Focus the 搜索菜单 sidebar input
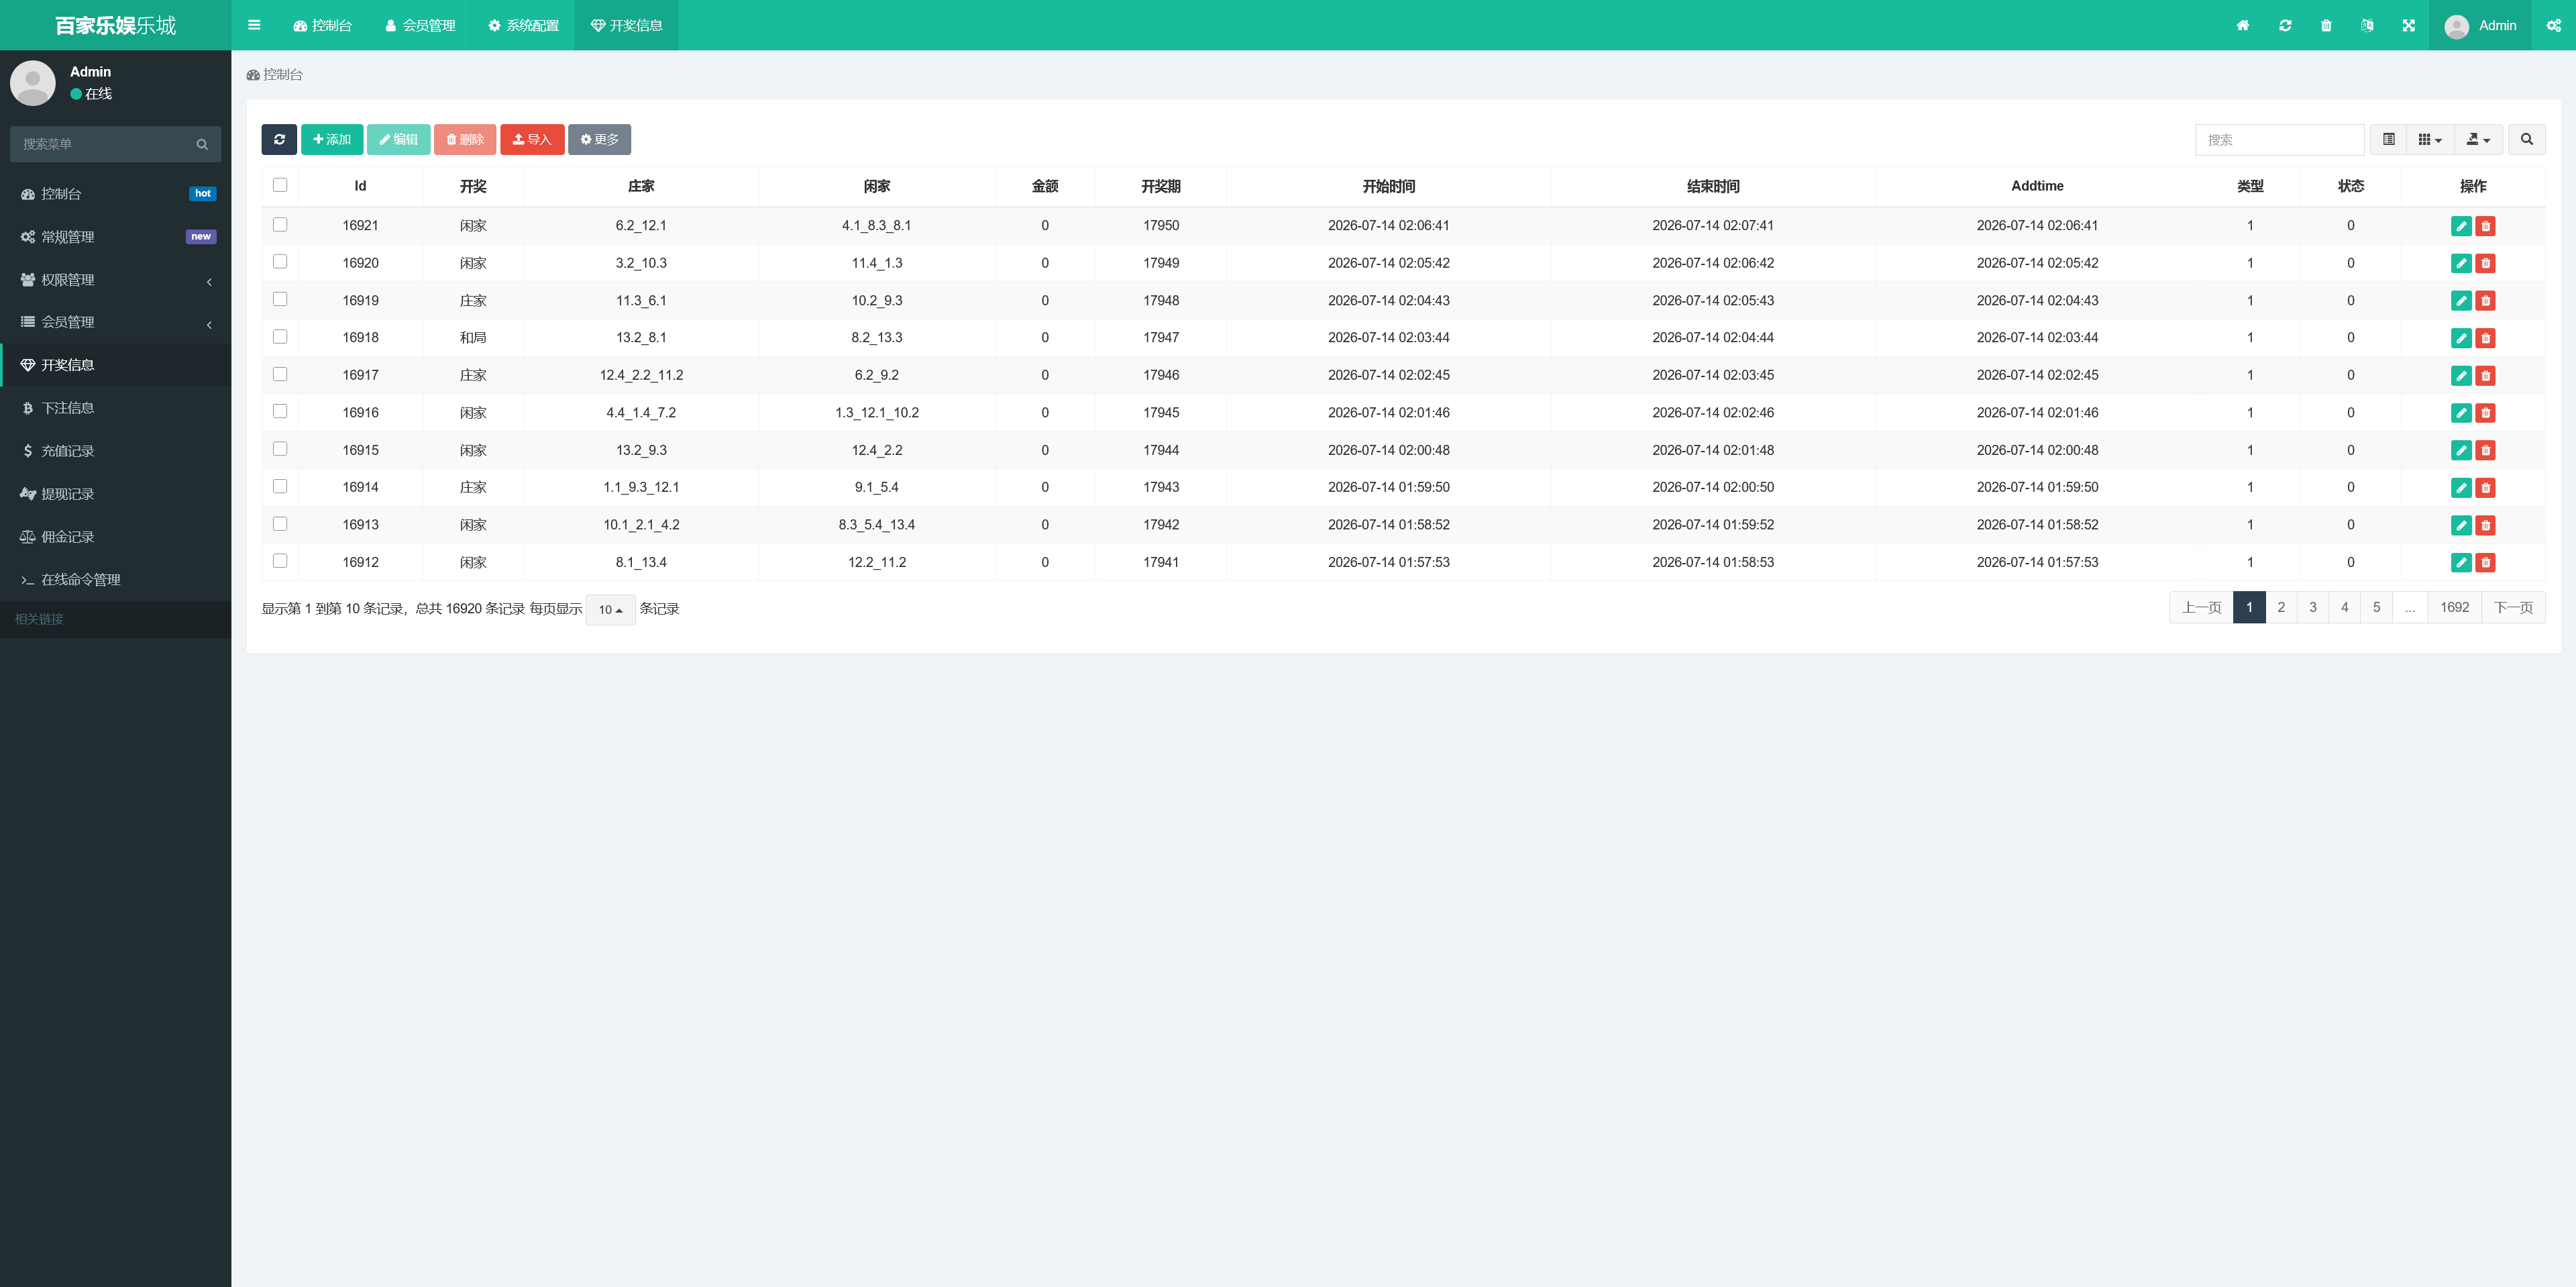 click(x=100, y=144)
